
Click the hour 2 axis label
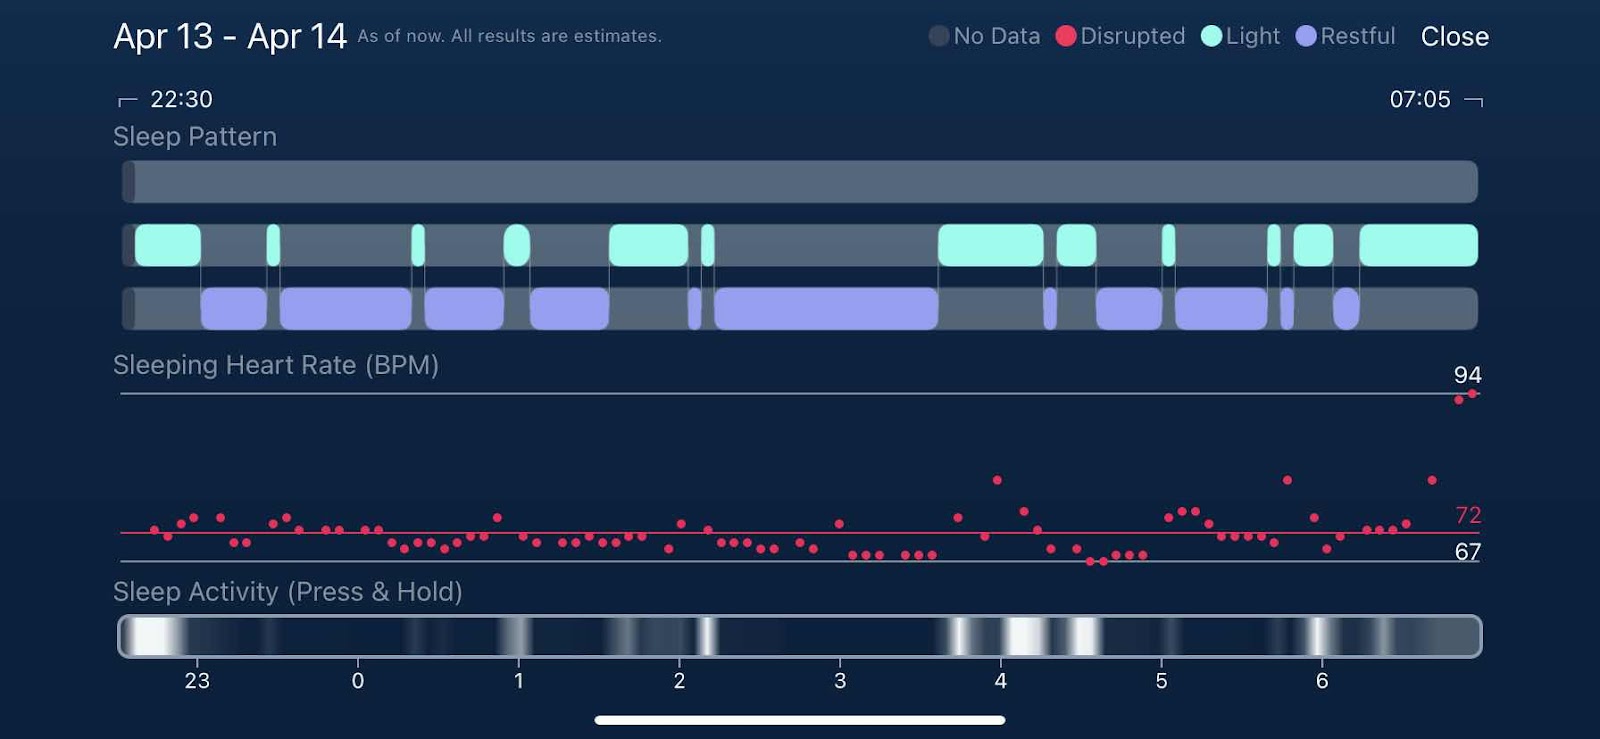pyautogui.click(x=679, y=681)
